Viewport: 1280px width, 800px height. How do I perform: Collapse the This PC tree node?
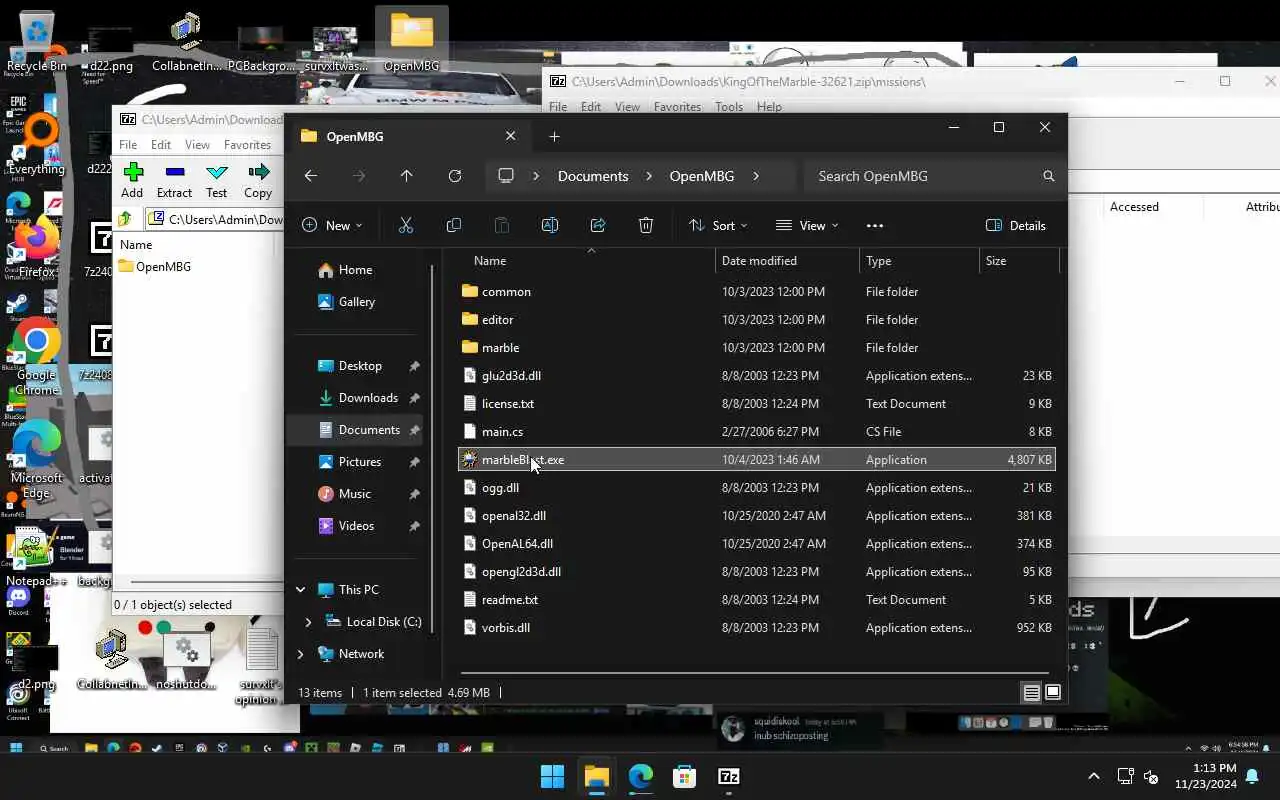click(300, 590)
